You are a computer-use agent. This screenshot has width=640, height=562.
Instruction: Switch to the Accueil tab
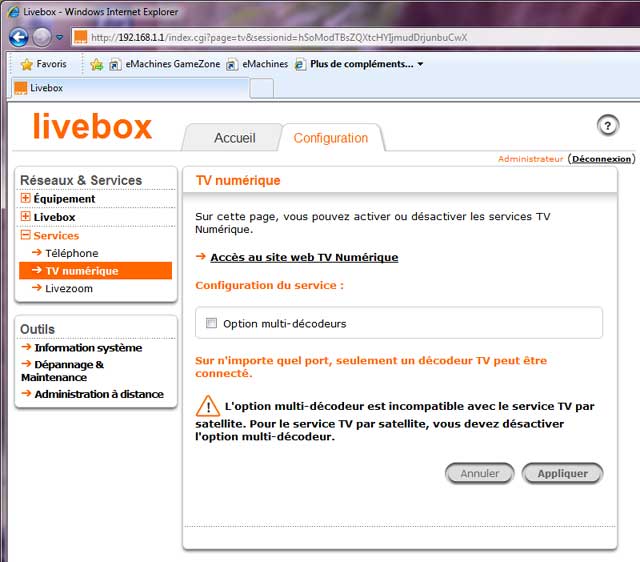(x=235, y=138)
